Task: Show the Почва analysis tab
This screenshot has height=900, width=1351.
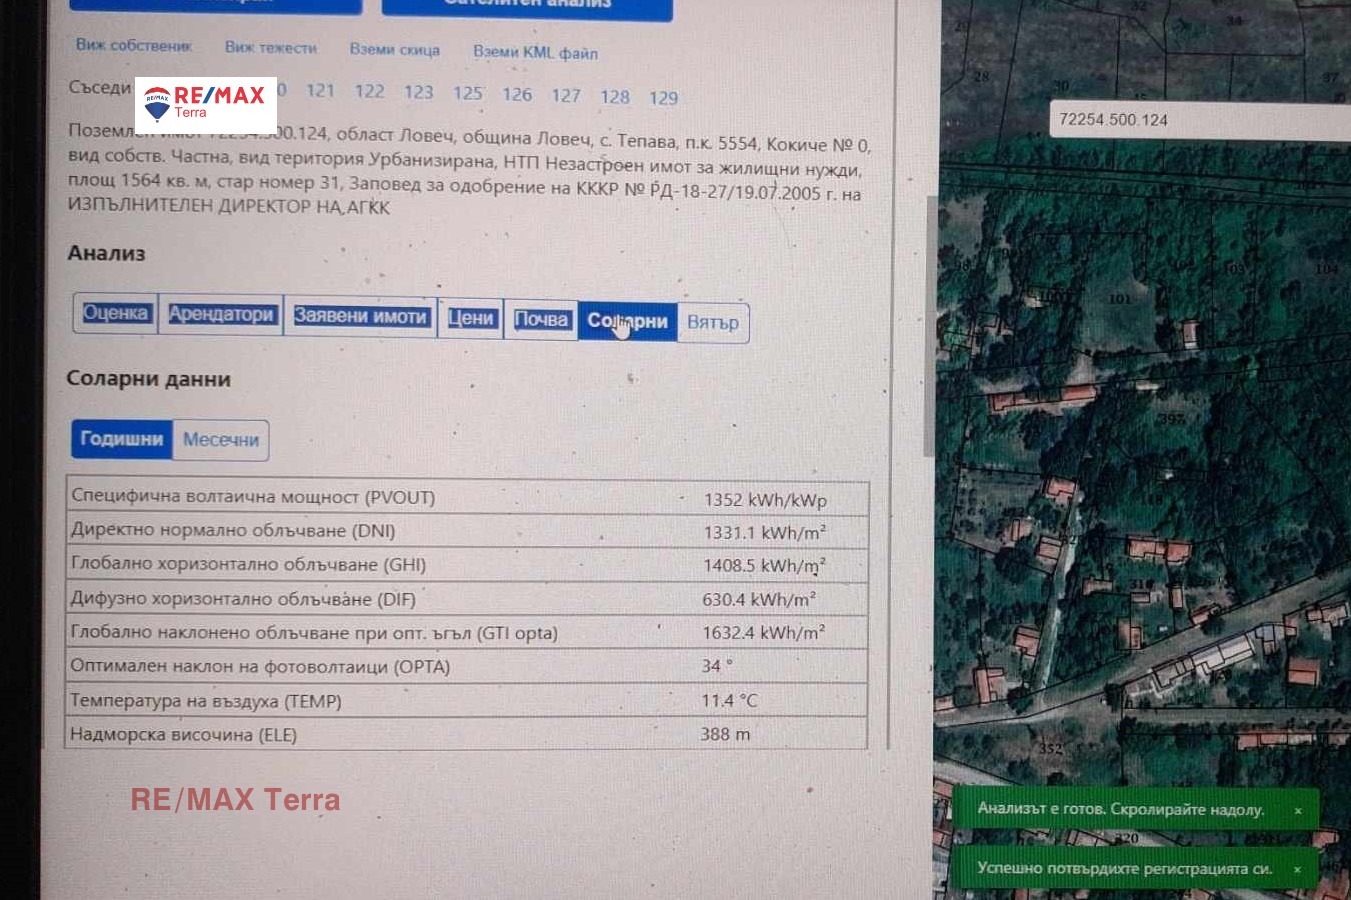Action: tap(541, 320)
